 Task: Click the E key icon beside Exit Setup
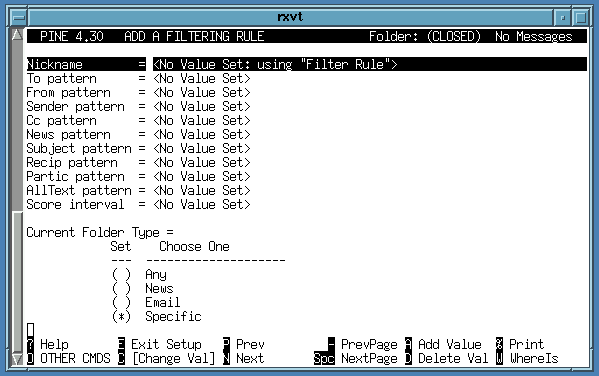pyautogui.click(x=121, y=344)
